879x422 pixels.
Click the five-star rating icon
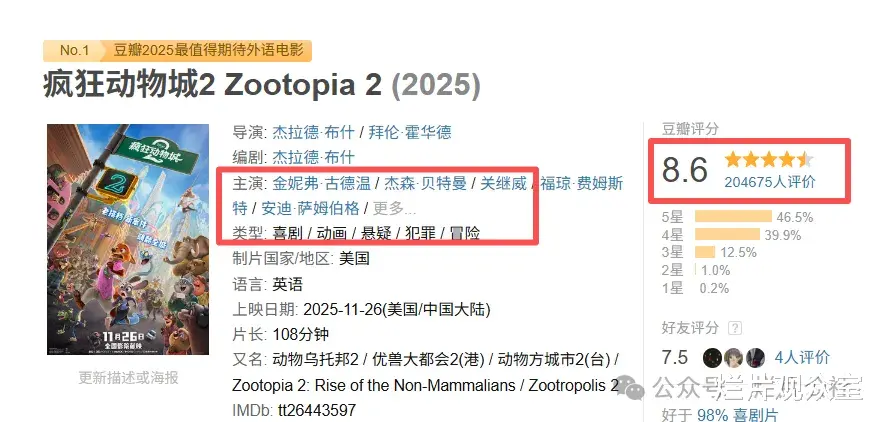769,159
